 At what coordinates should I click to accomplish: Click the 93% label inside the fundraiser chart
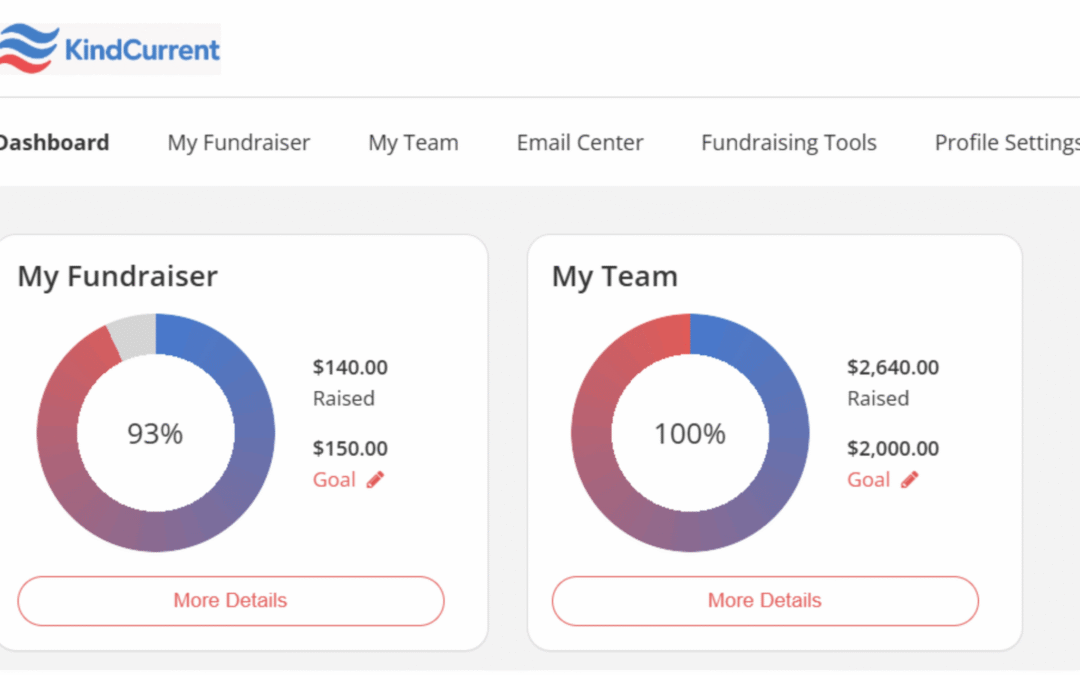pyautogui.click(x=155, y=434)
